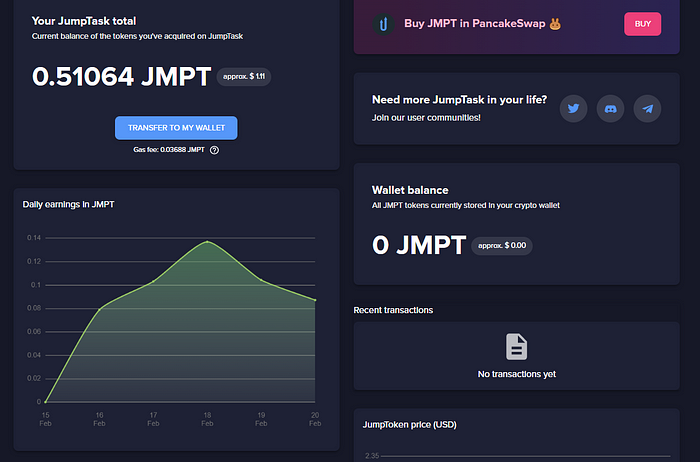Screen dimensions: 700x462
Task: Click Transfer to My Wallet button
Action: tap(176, 128)
